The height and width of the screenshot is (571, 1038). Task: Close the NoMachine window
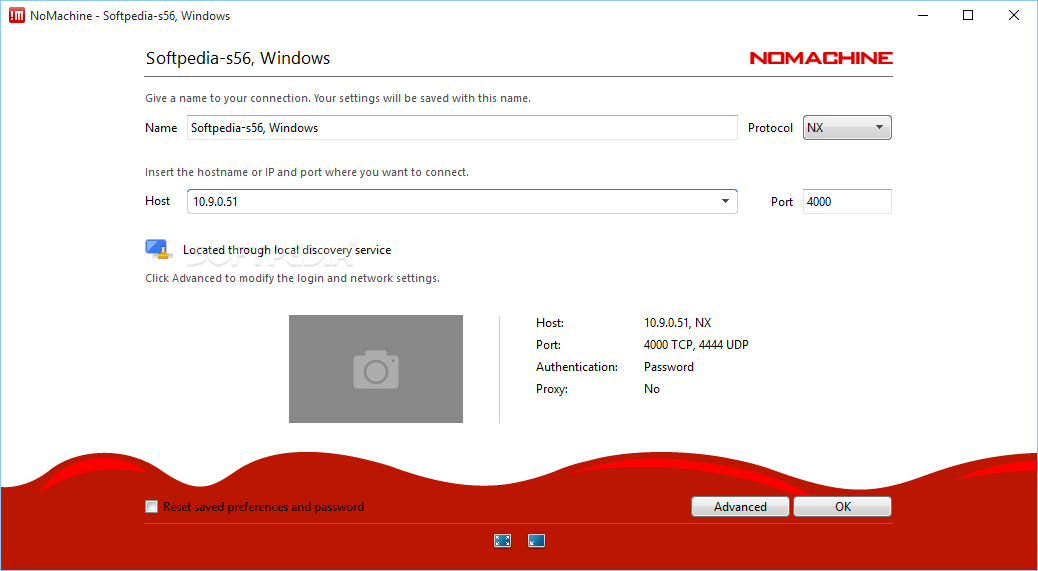pos(1014,15)
